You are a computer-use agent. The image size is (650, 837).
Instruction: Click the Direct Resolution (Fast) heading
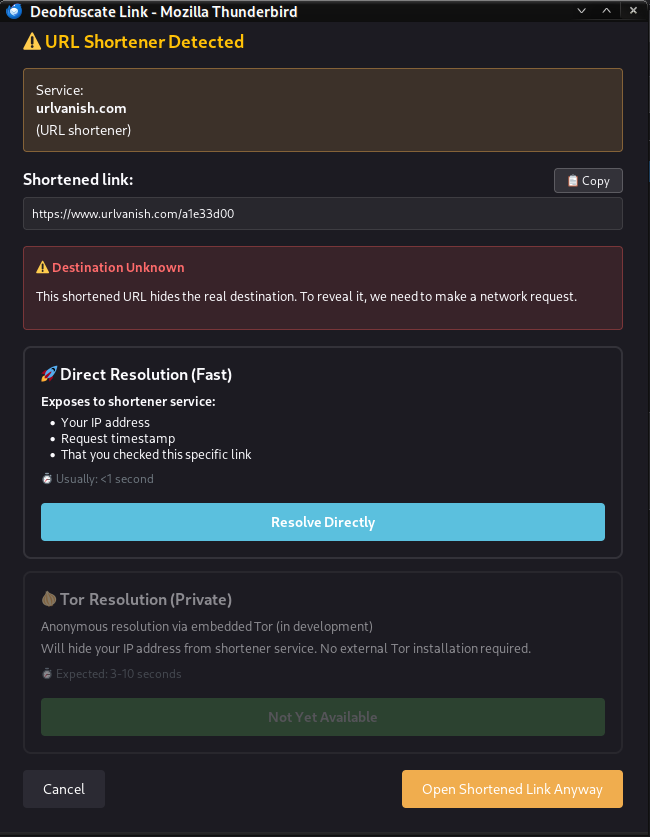pos(145,374)
